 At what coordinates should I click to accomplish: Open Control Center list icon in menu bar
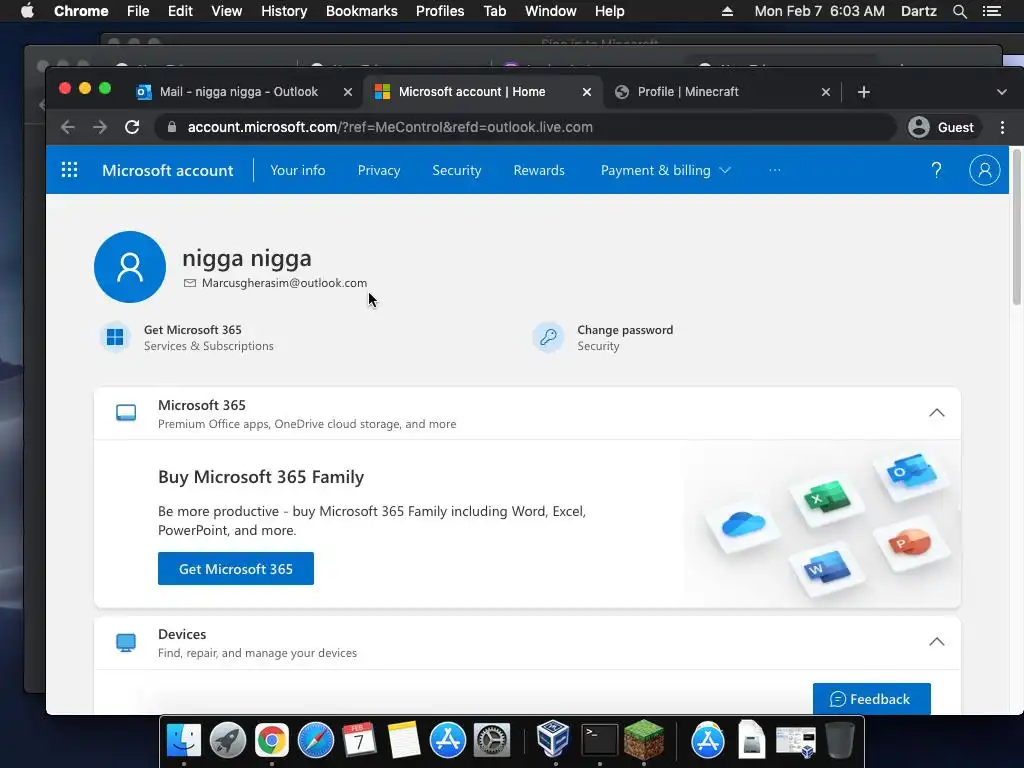coord(991,11)
